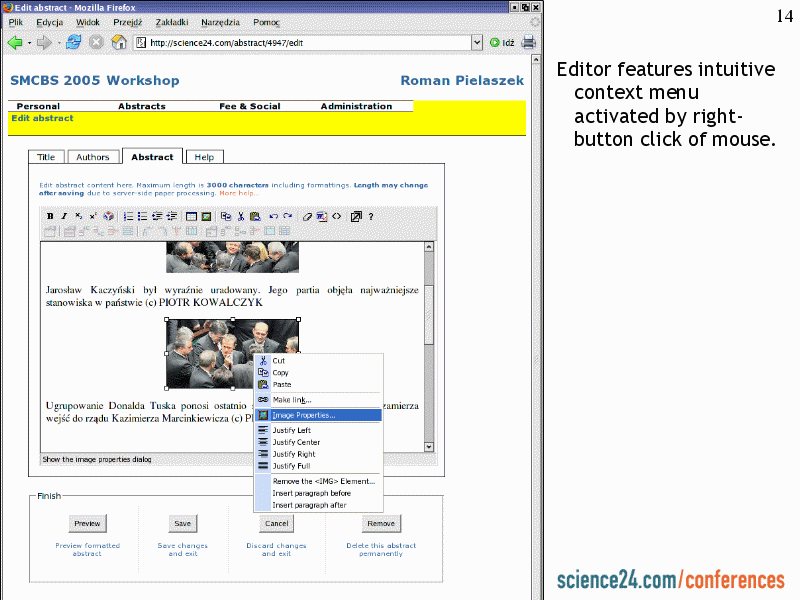Open editor help question mark icon
The height and width of the screenshot is (600, 800).
click(x=371, y=216)
